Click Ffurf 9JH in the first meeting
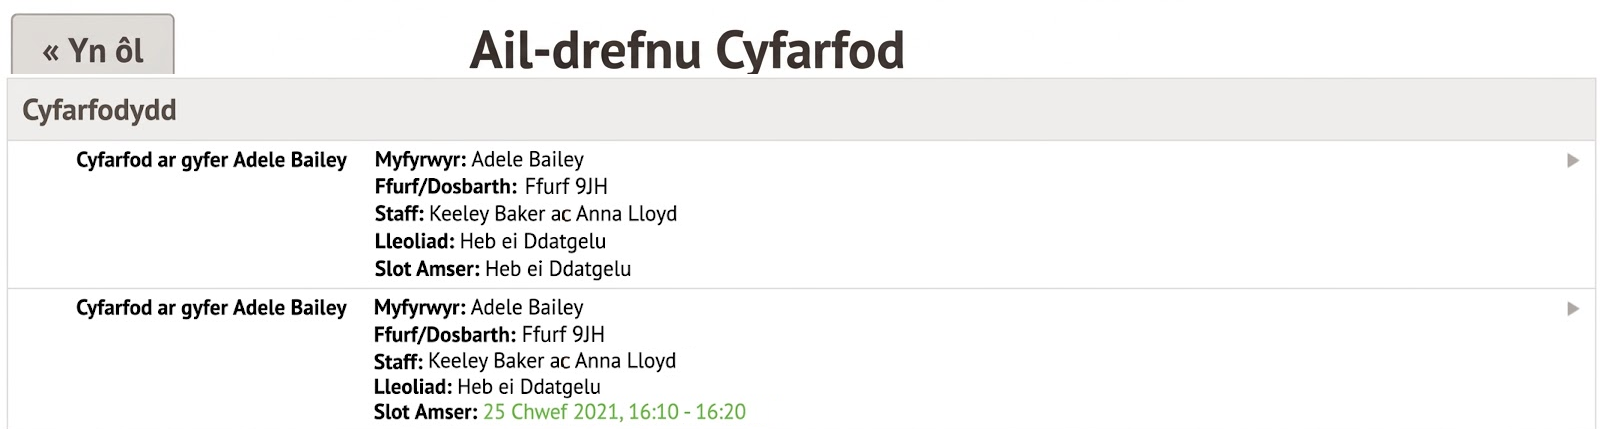 click(x=566, y=187)
